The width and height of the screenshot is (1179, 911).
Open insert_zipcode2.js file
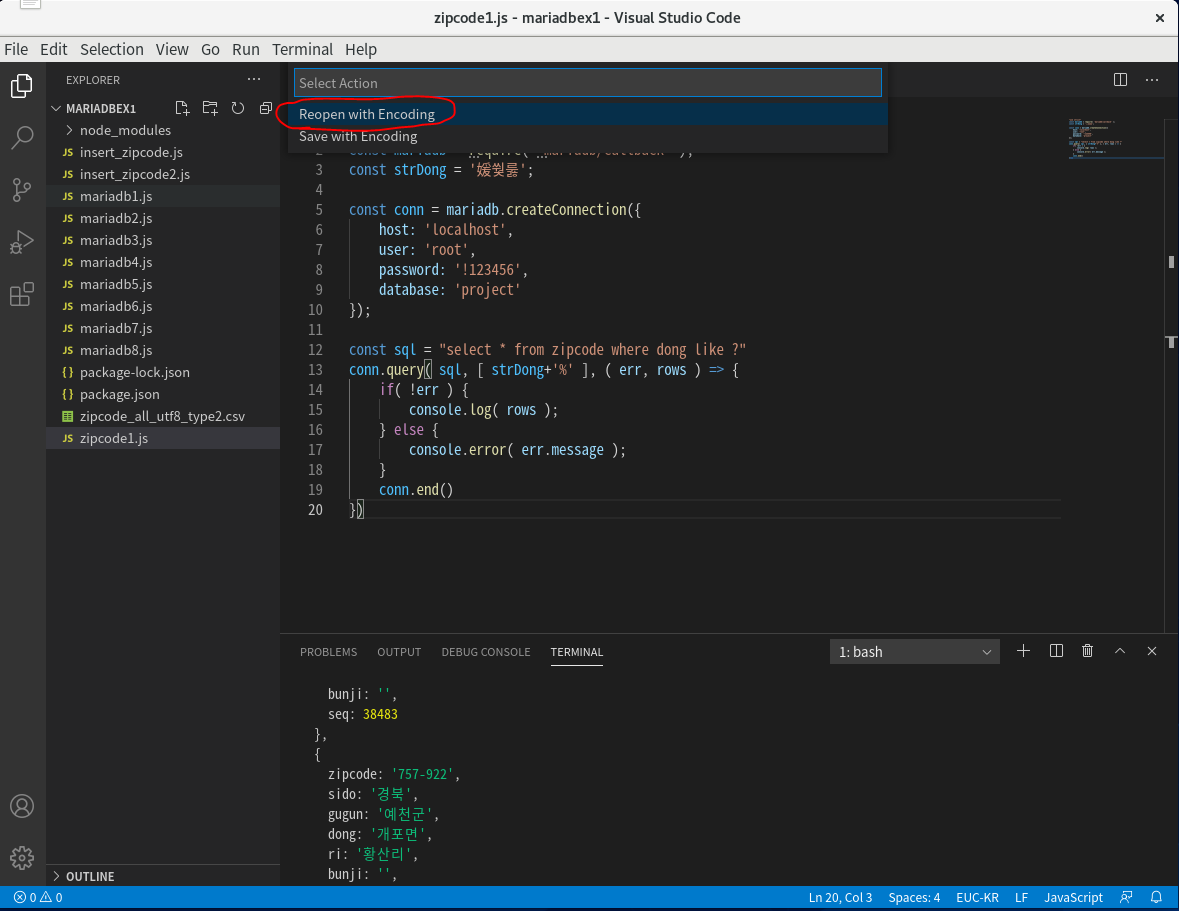tap(163, 174)
